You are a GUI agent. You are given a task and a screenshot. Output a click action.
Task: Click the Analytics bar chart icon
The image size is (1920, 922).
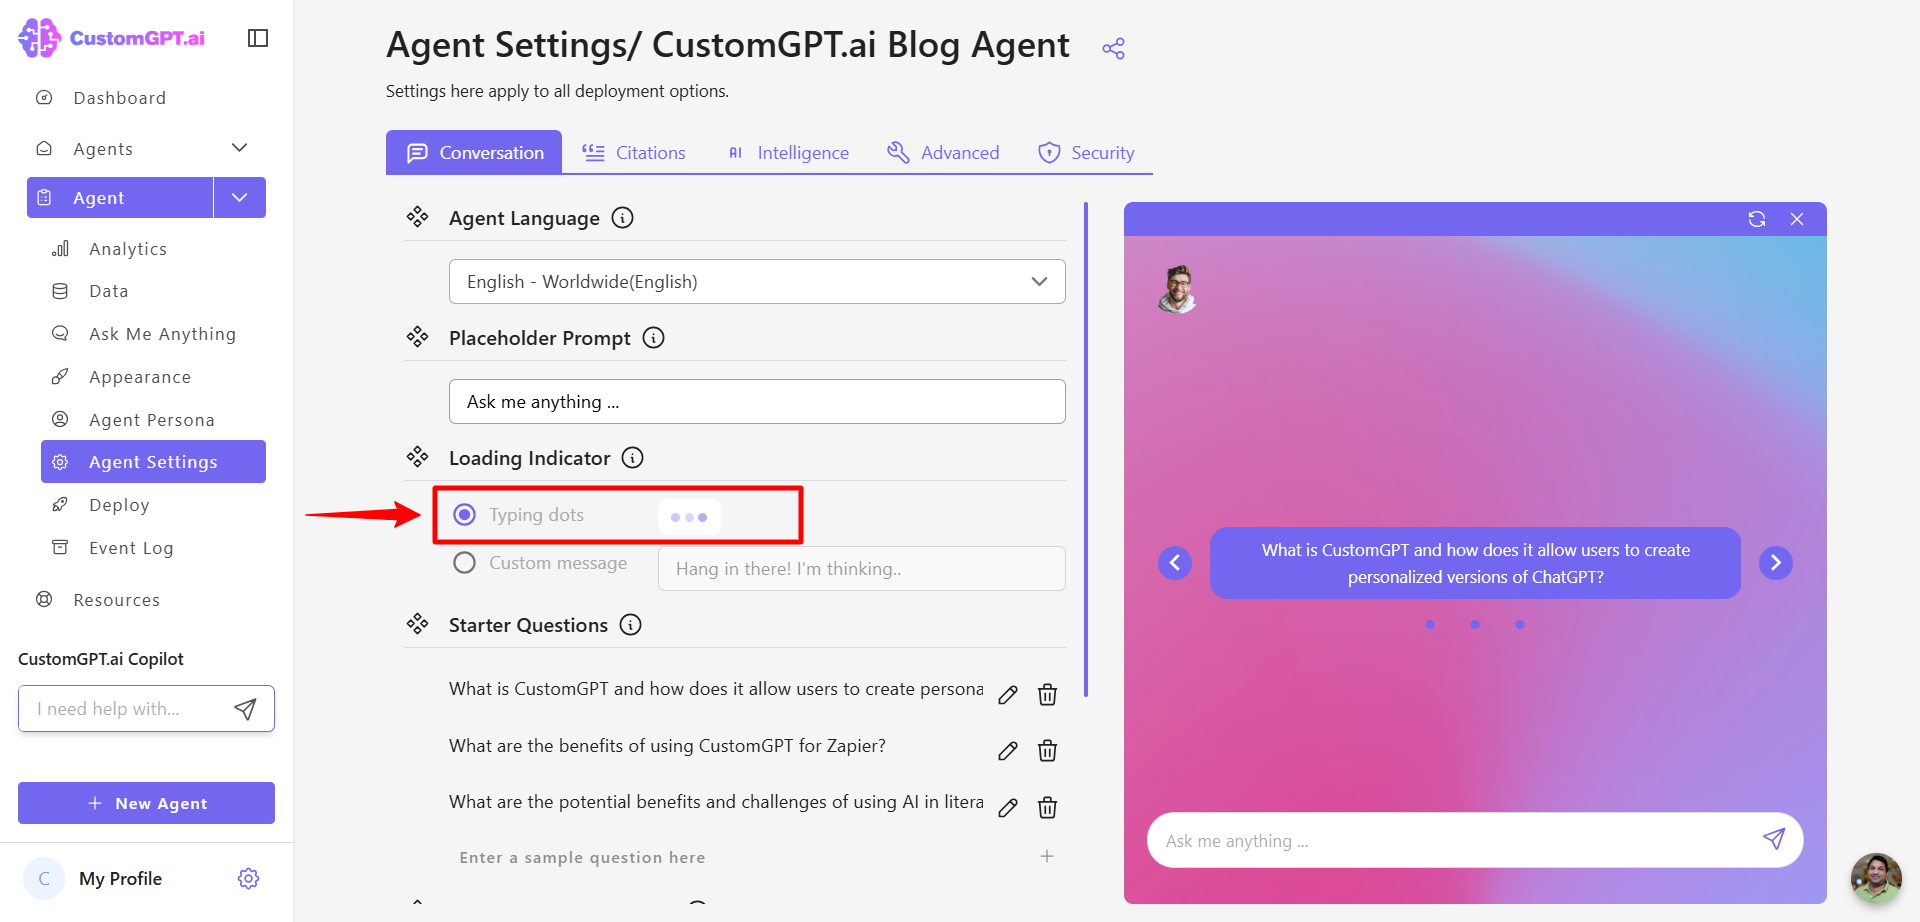60,249
